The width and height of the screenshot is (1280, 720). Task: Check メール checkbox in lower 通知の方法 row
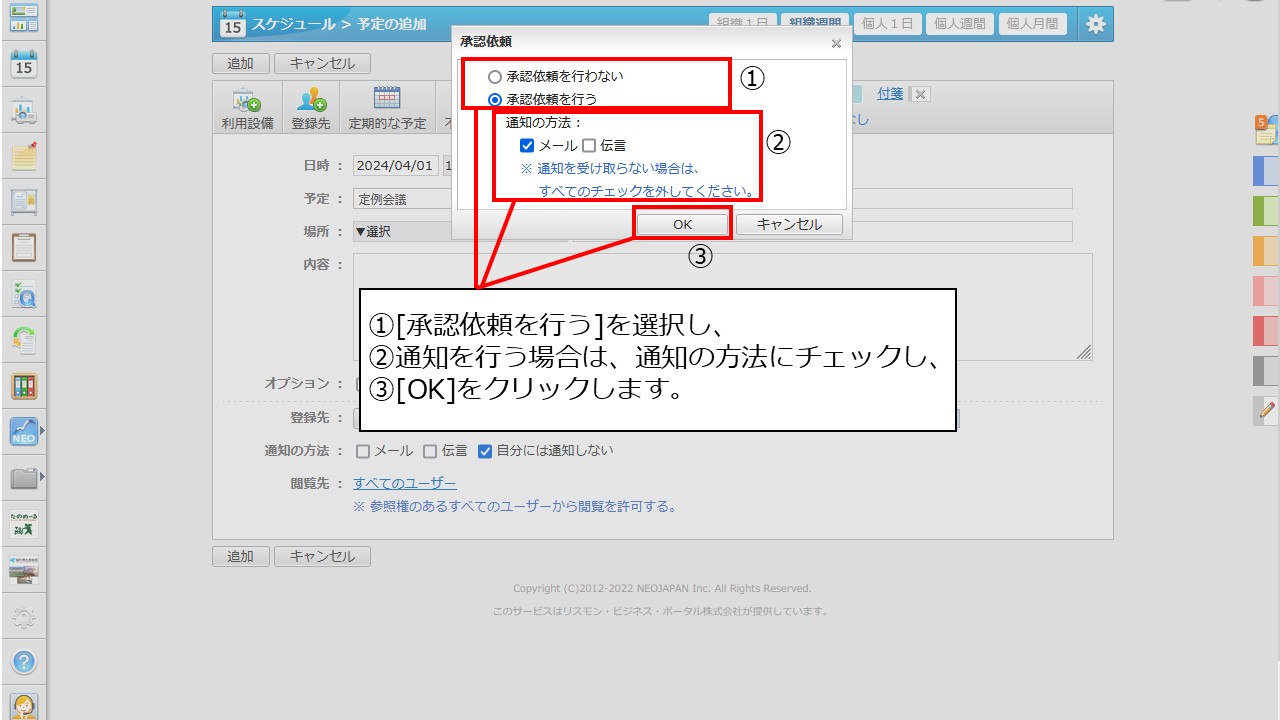point(363,451)
